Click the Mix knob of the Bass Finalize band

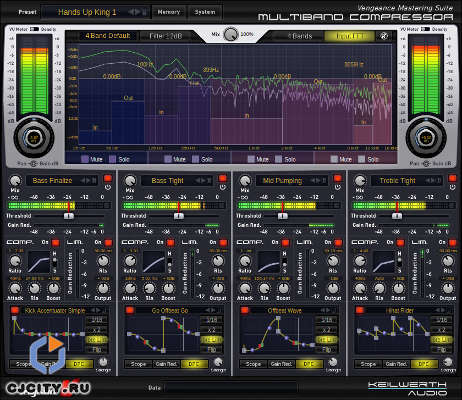point(15,181)
